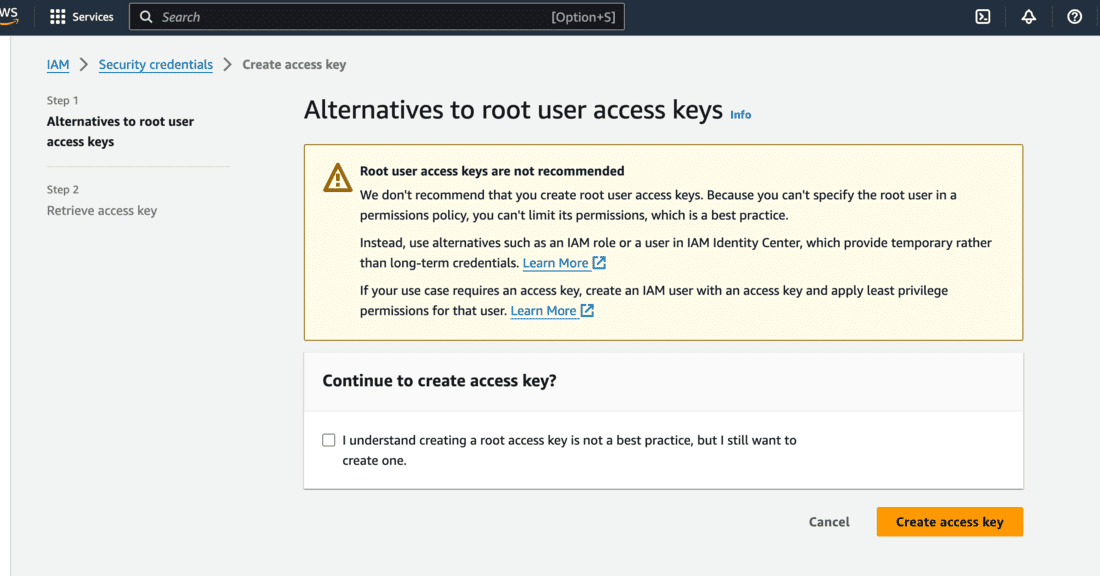Select Step 1 Alternatives to root user access keys

click(x=120, y=132)
